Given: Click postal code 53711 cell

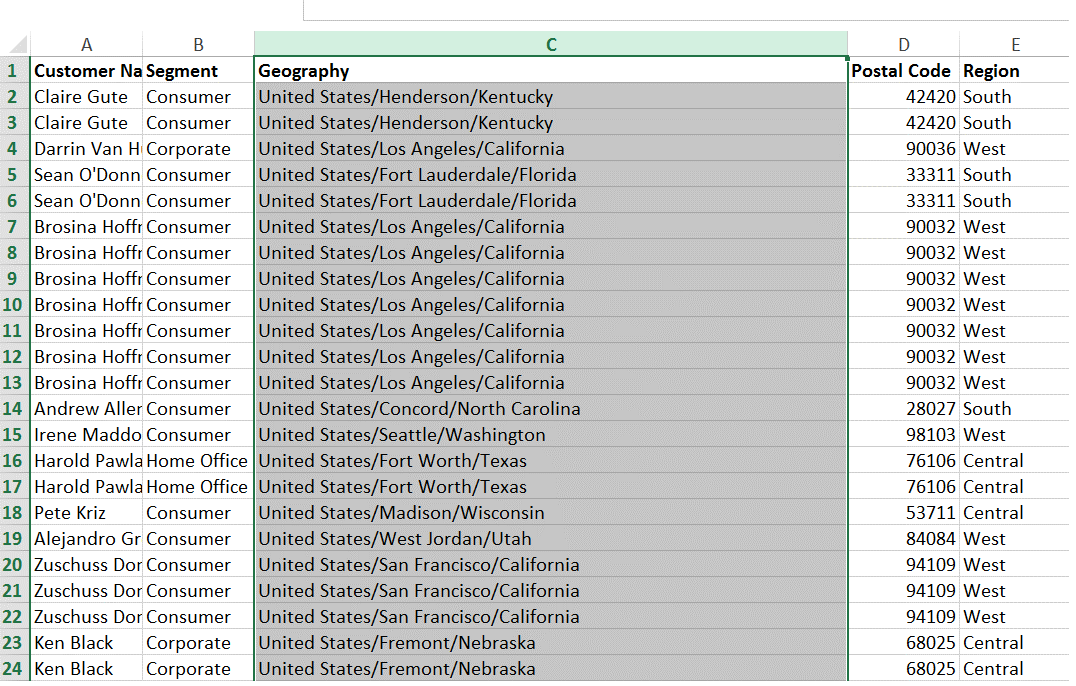Looking at the screenshot, I should click(904, 513).
